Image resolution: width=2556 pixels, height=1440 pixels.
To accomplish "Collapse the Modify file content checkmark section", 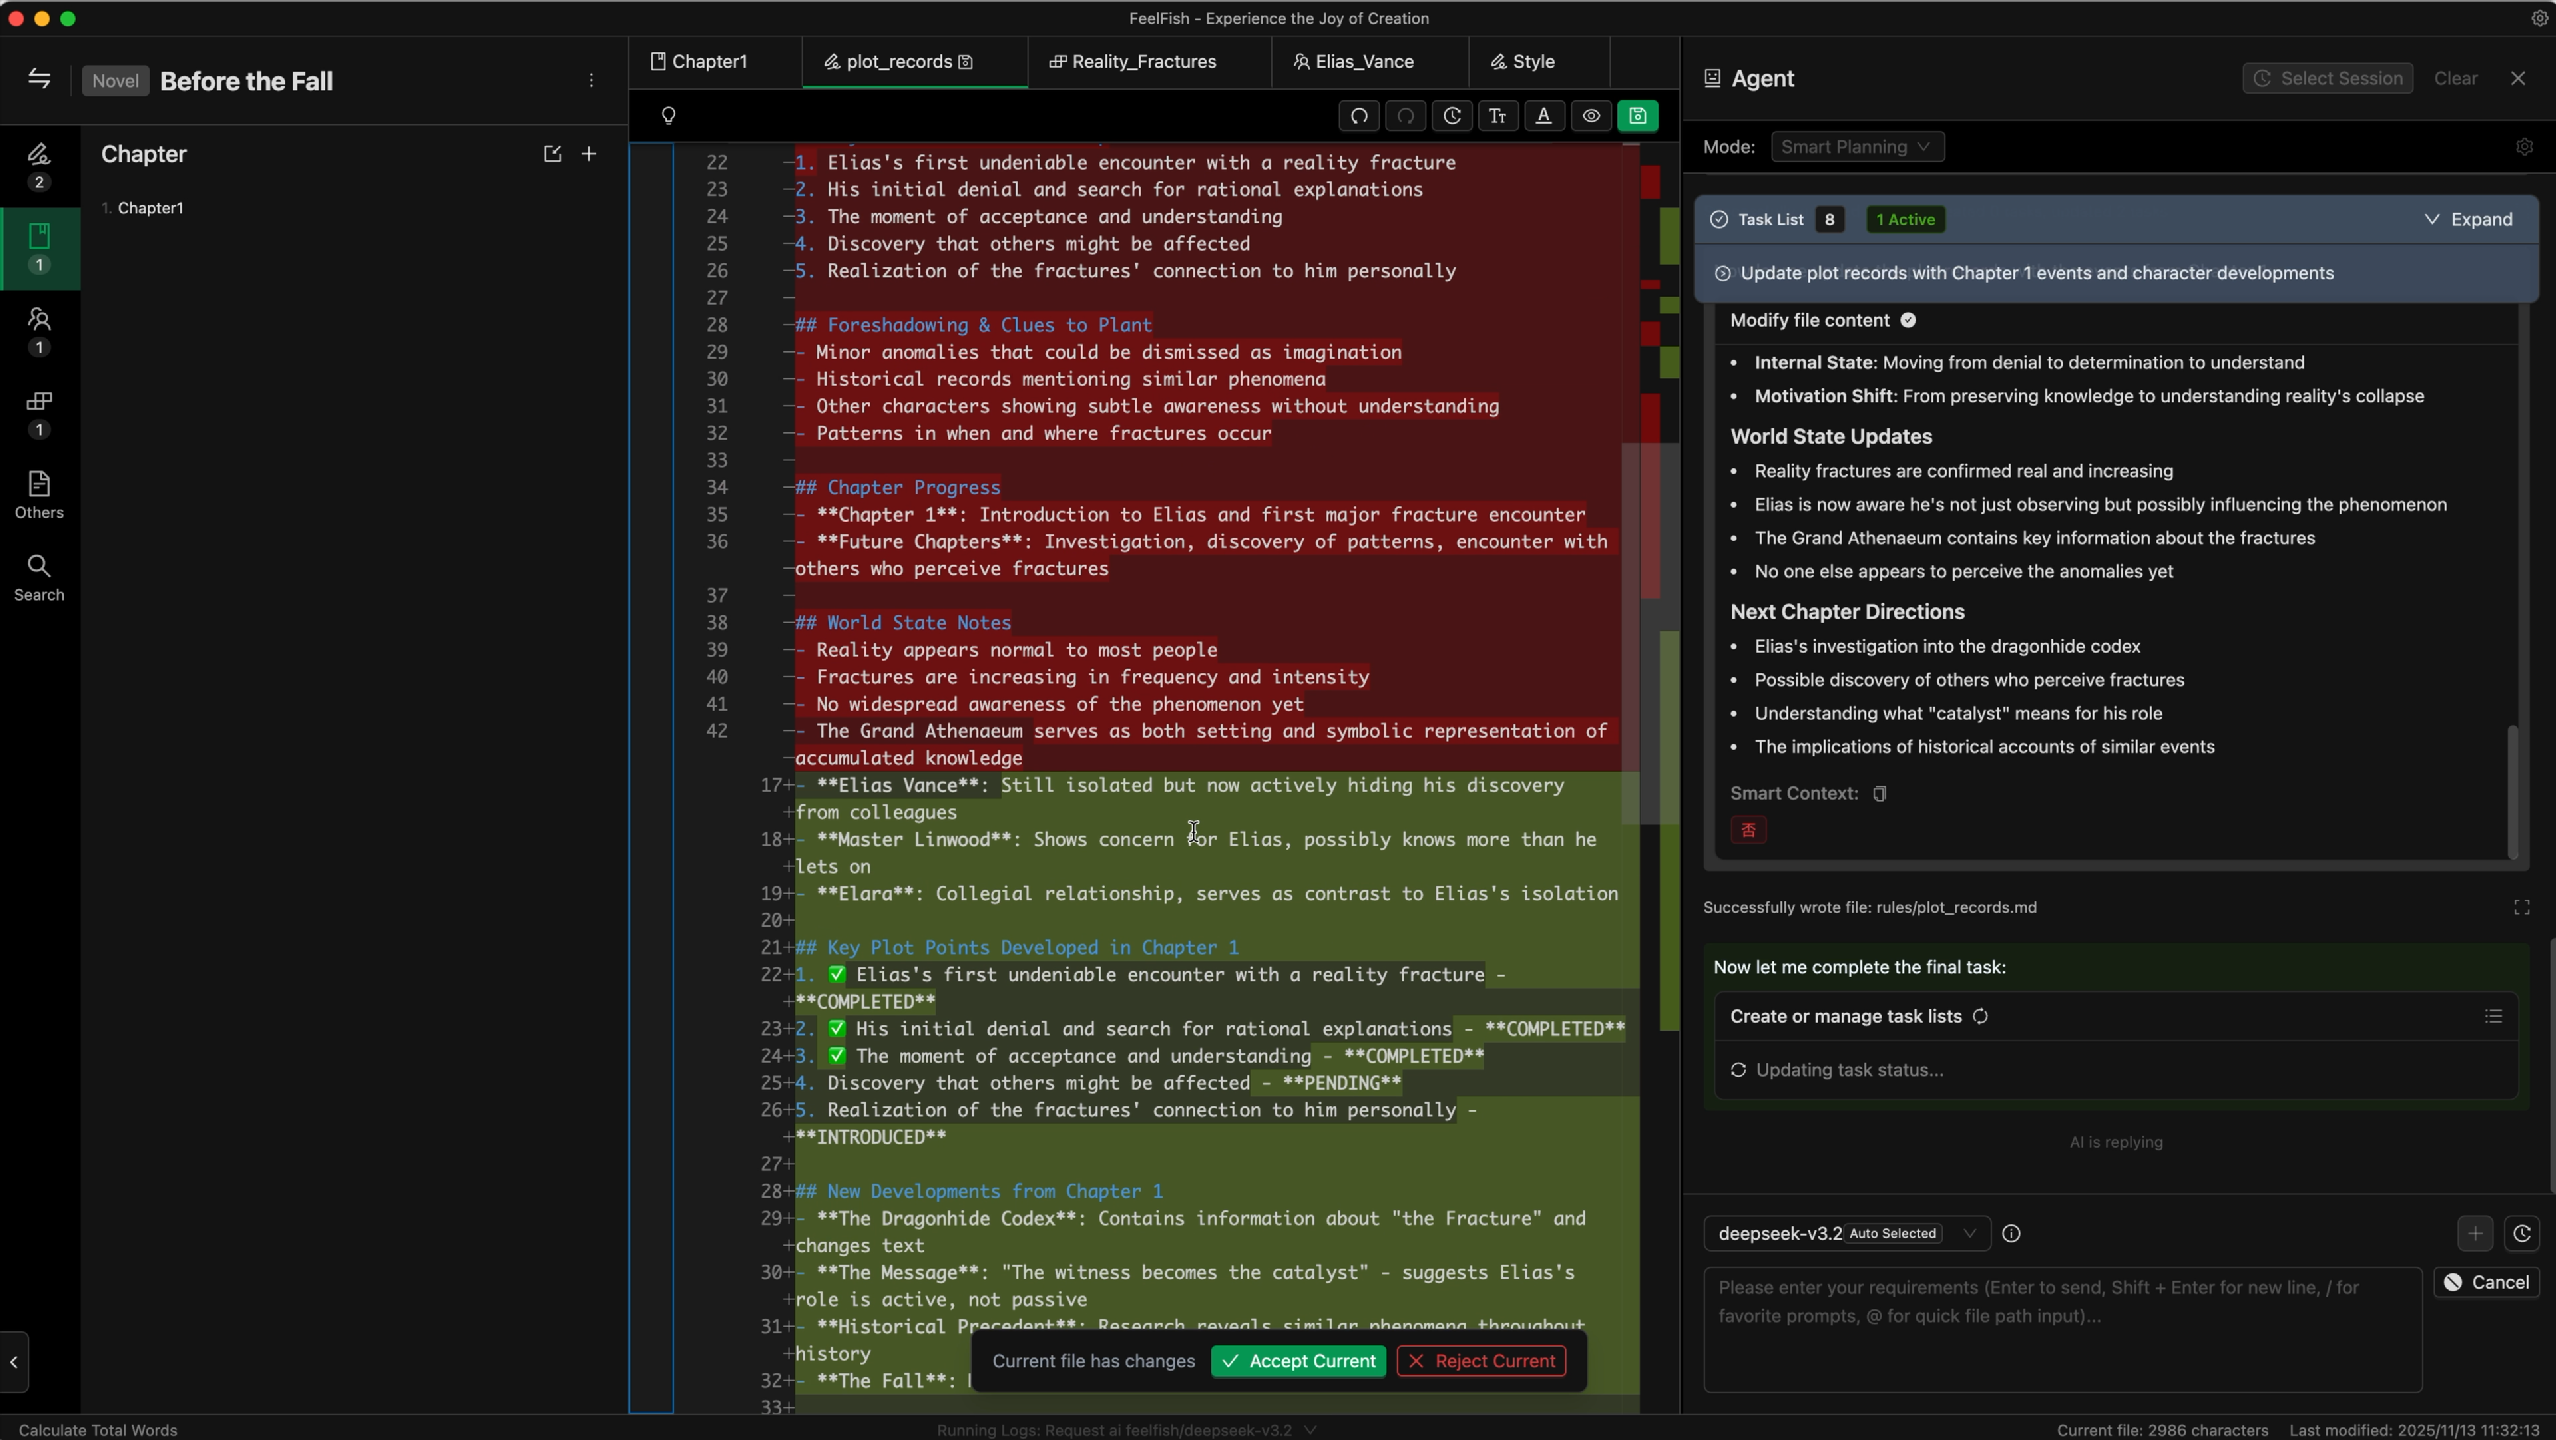I will [x=1906, y=320].
